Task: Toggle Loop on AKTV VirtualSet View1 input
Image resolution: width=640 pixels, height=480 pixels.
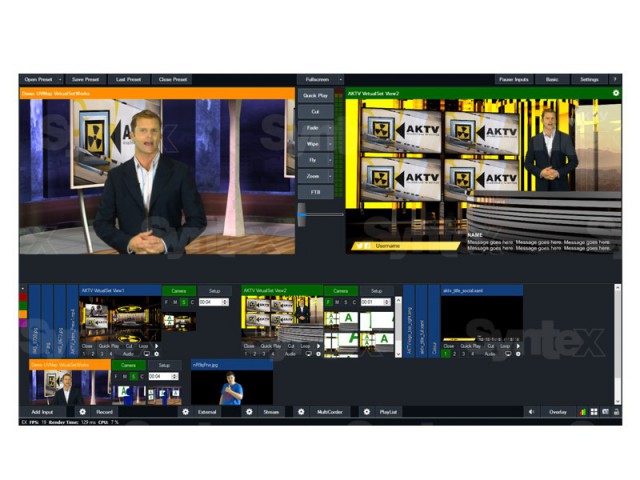Action: tap(143, 345)
